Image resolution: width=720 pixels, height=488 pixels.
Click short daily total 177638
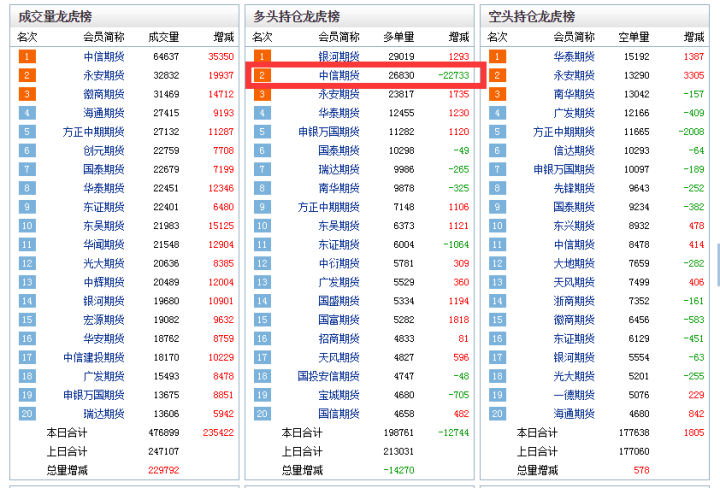click(634, 432)
